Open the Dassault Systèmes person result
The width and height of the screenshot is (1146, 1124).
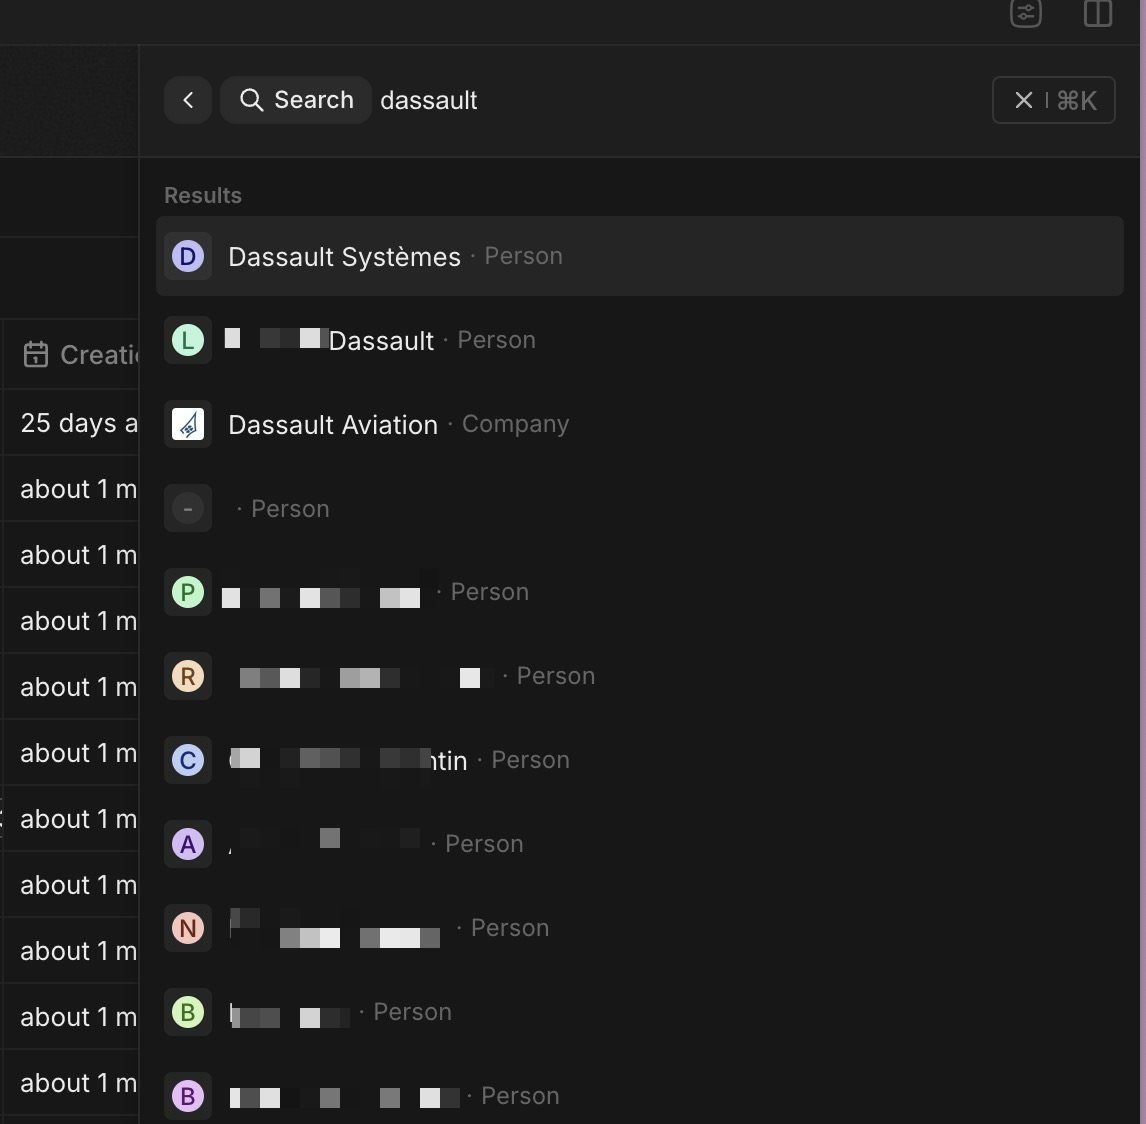pos(640,257)
